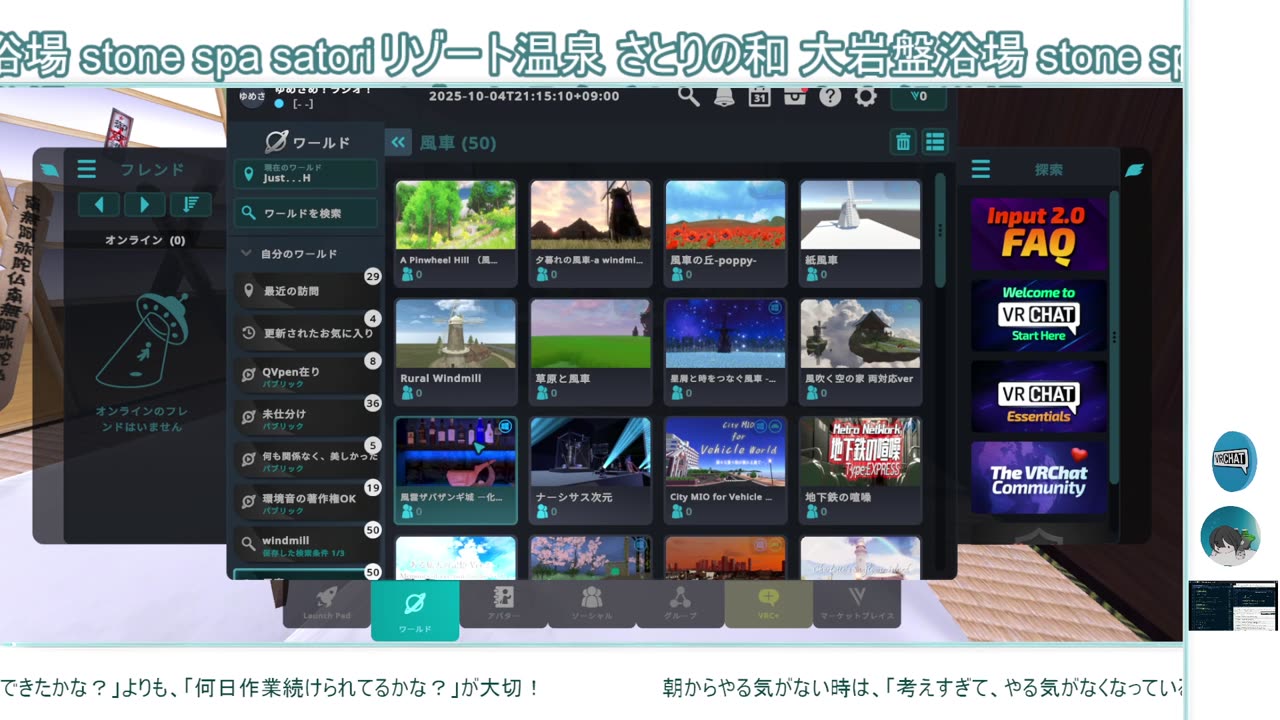
Task: Open the windmill saved search
Action: tap(306, 546)
